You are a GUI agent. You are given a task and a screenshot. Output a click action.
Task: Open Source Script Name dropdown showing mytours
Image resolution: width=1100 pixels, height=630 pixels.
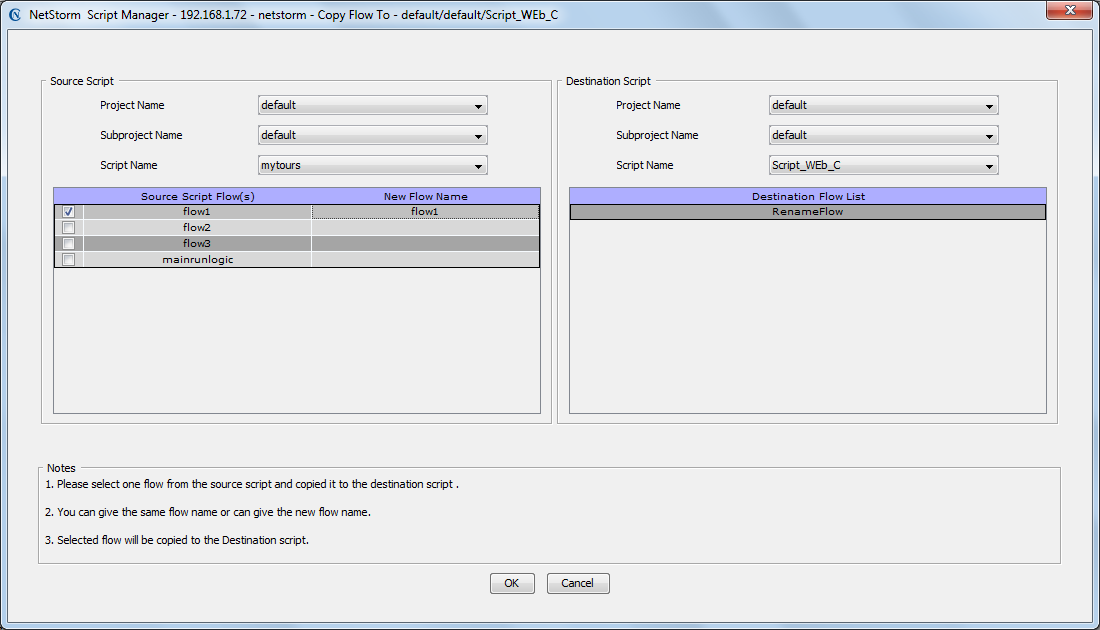pos(373,166)
